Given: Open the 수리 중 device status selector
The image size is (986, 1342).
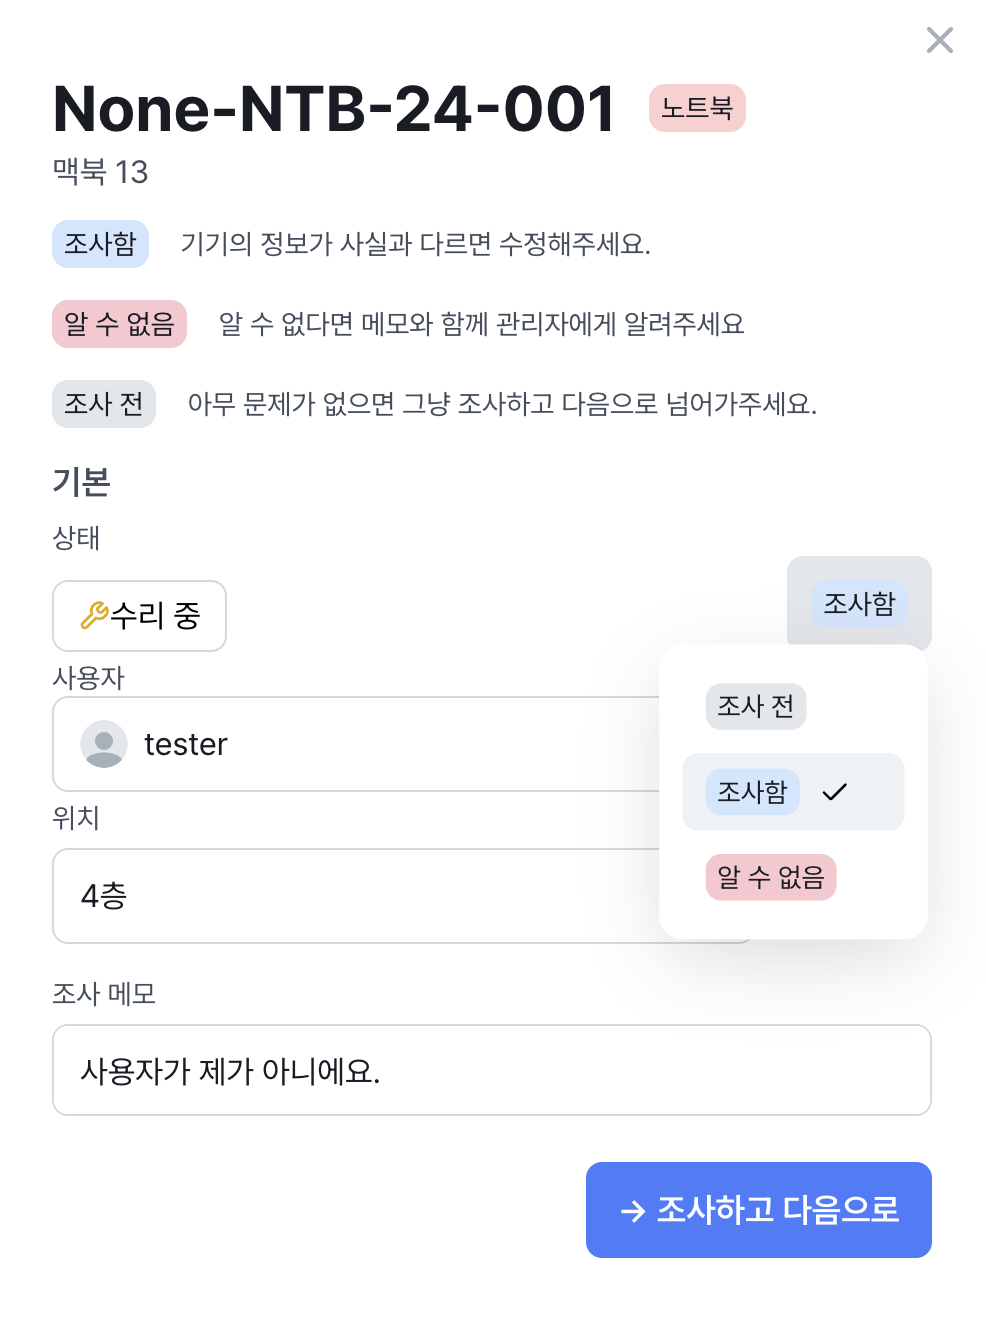Looking at the screenshot, I should [140, 616].
